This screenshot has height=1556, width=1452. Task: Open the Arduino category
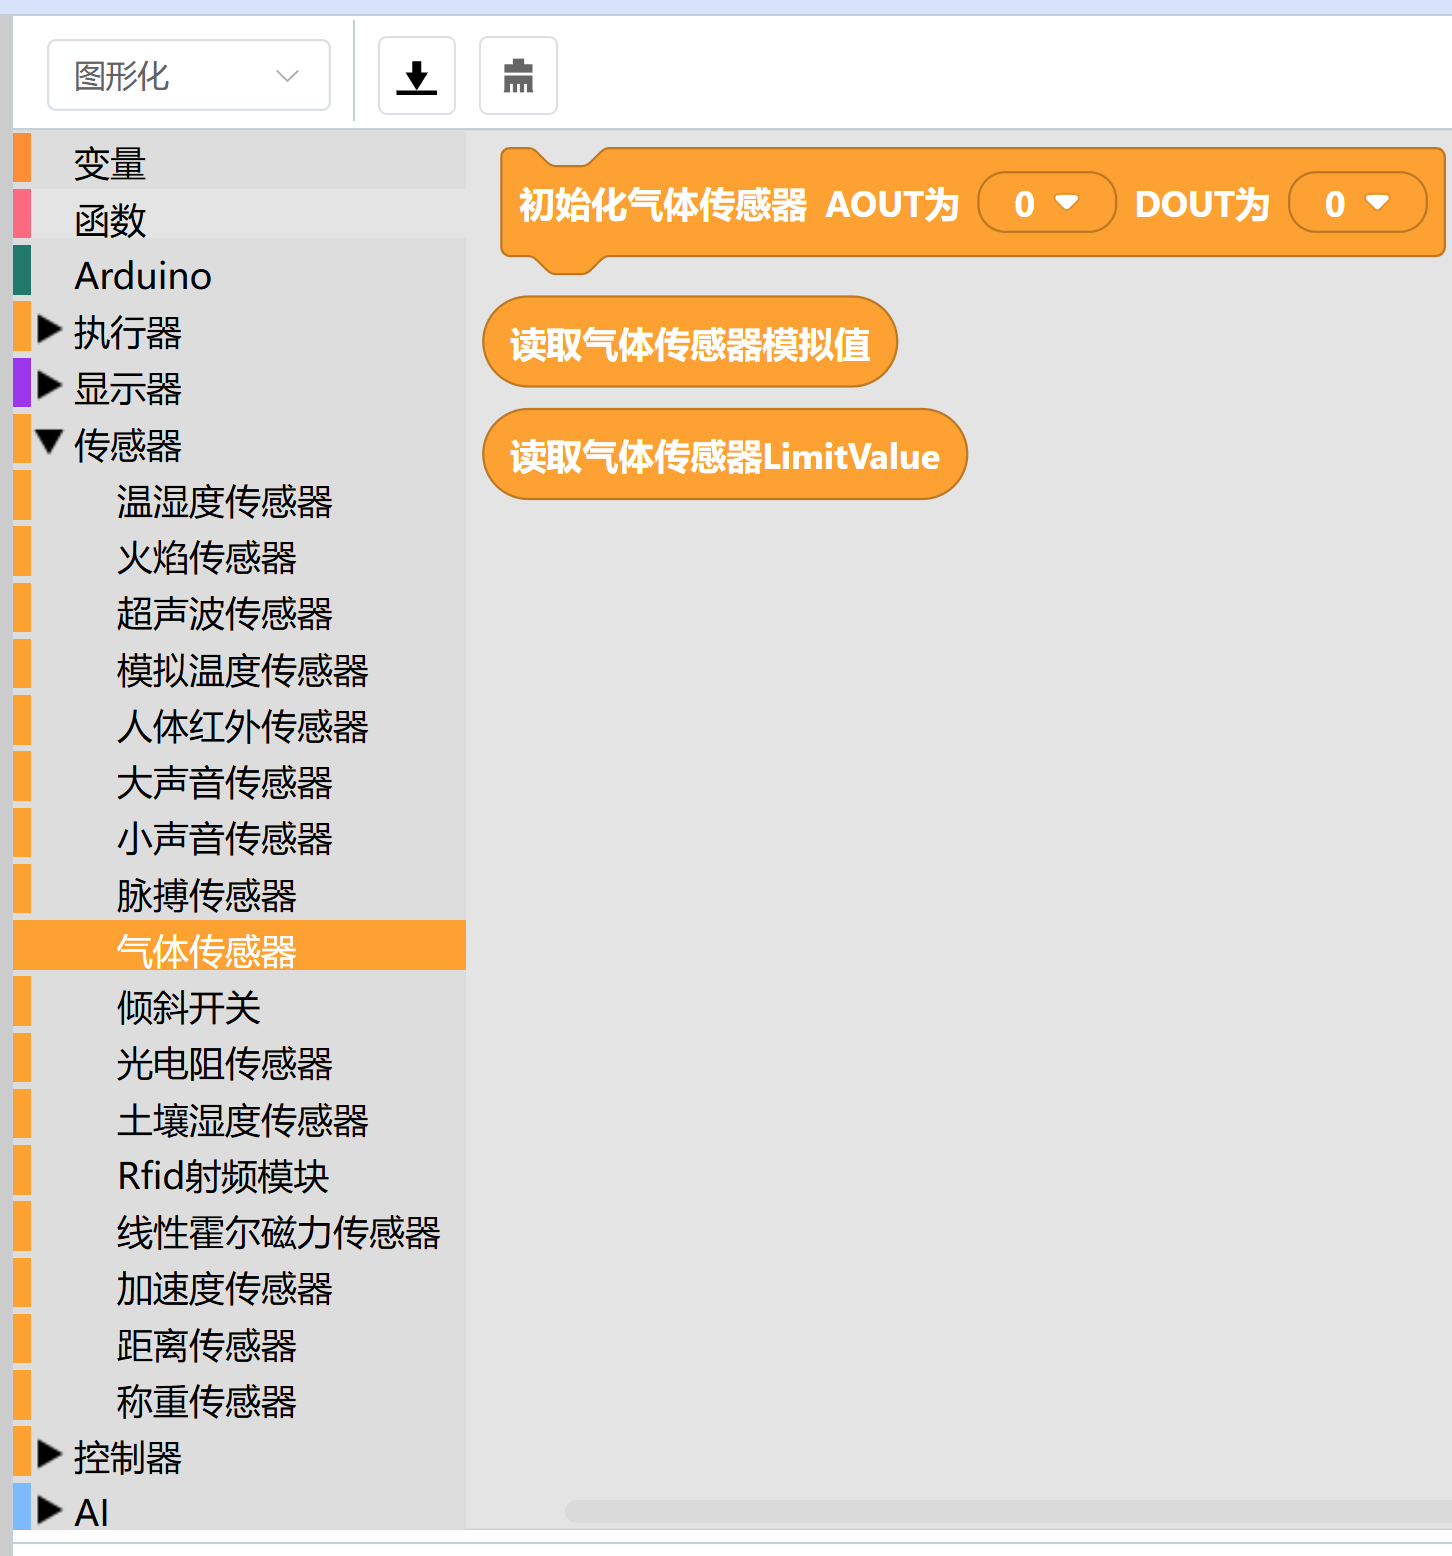click(143, 276)
